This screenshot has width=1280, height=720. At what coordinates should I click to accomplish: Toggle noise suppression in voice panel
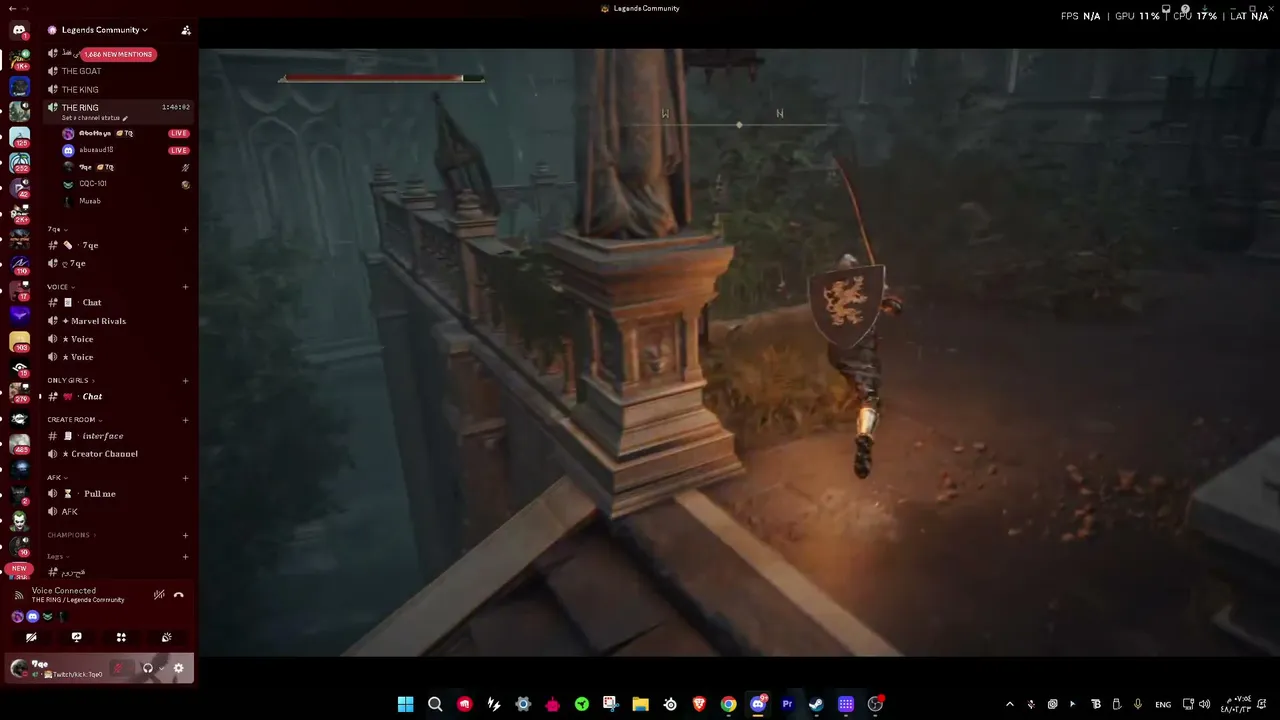tap(159, 595)
